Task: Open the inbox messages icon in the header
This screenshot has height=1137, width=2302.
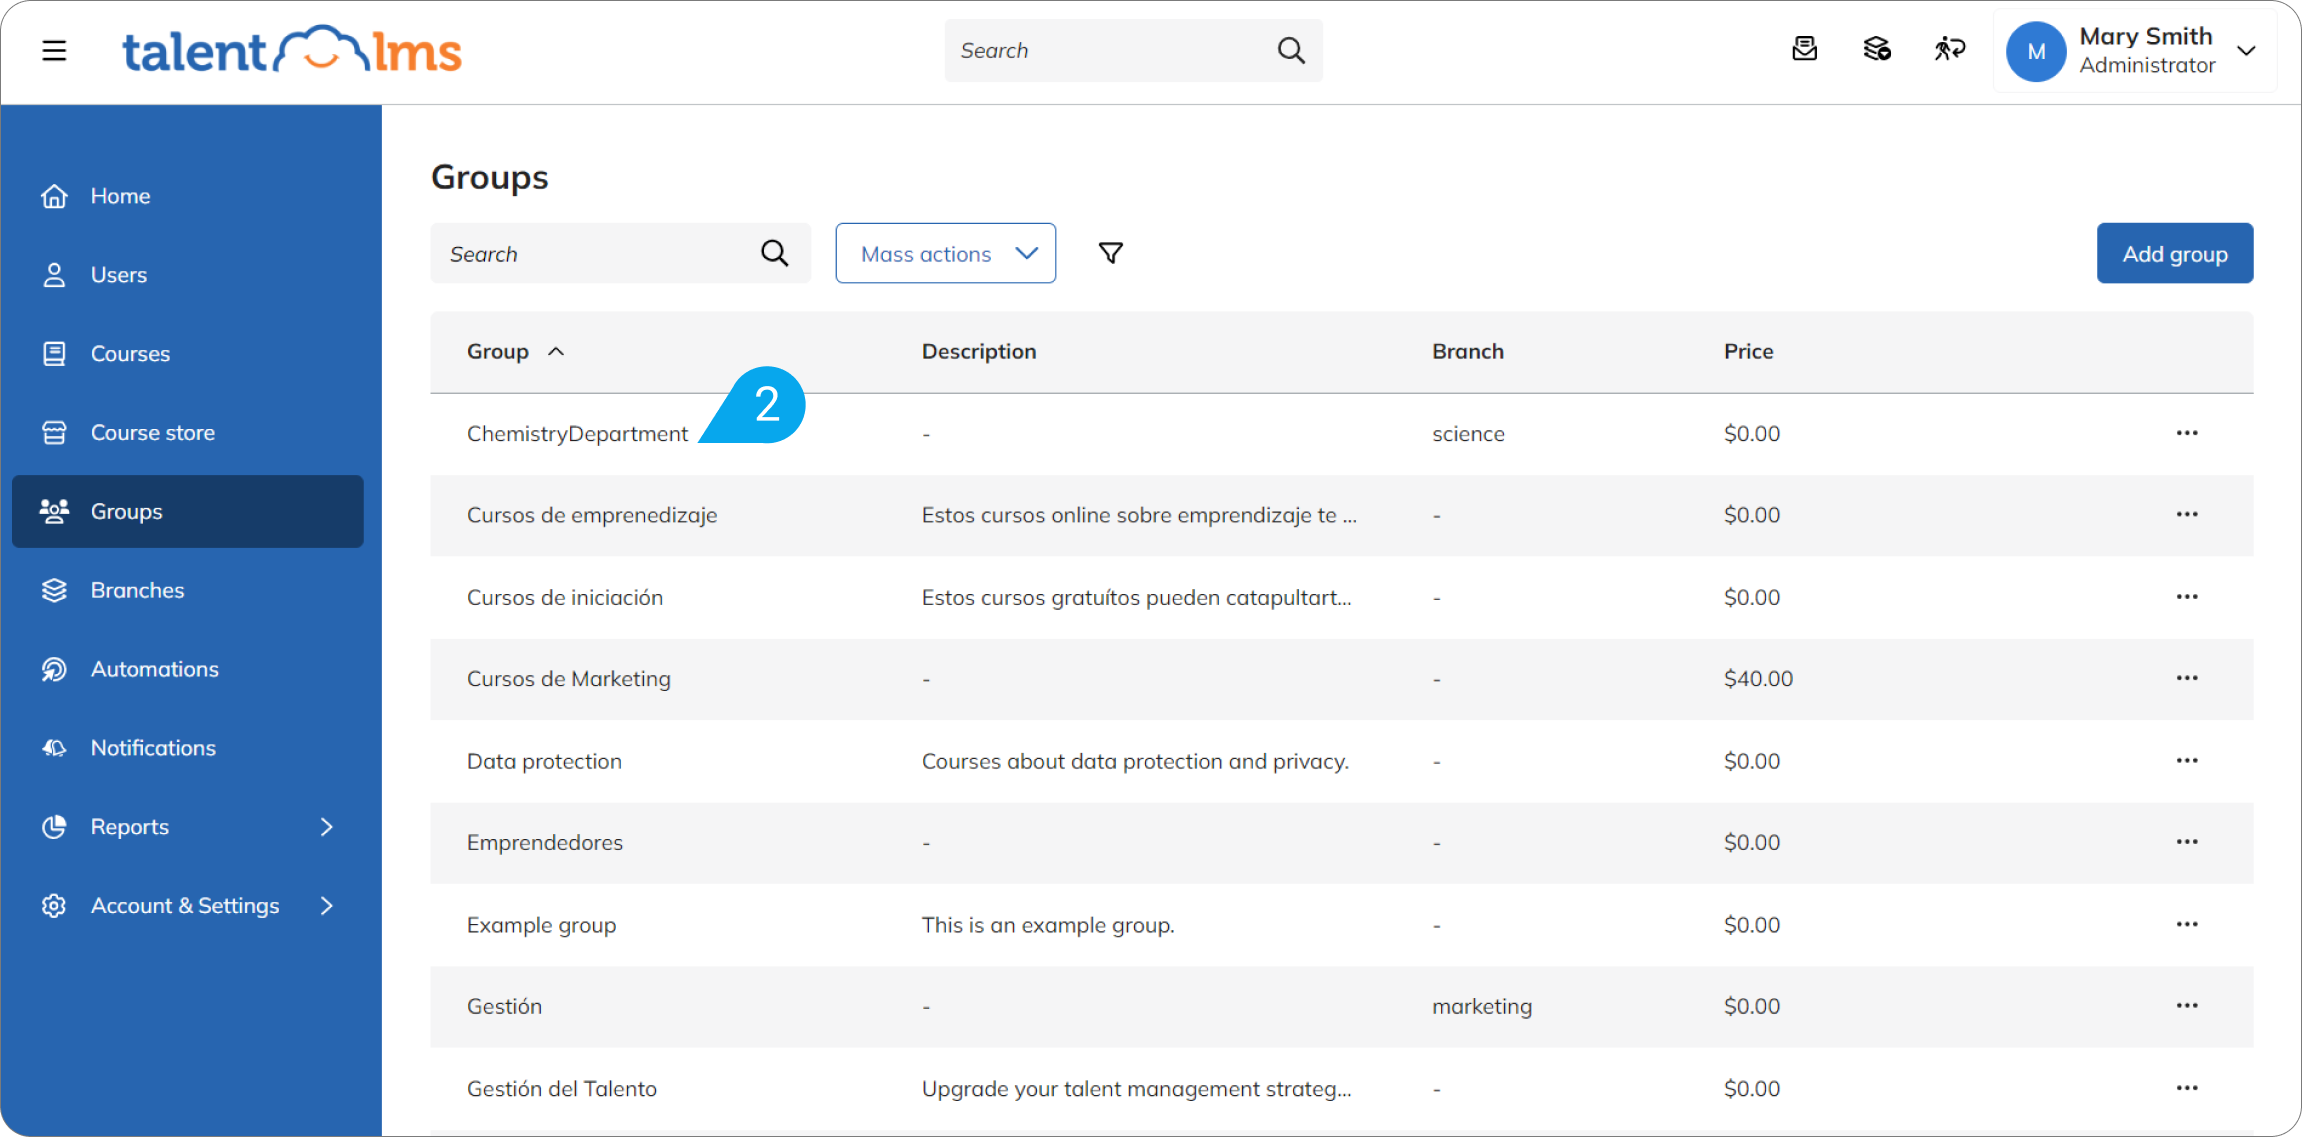Action: coord(1805,49)
